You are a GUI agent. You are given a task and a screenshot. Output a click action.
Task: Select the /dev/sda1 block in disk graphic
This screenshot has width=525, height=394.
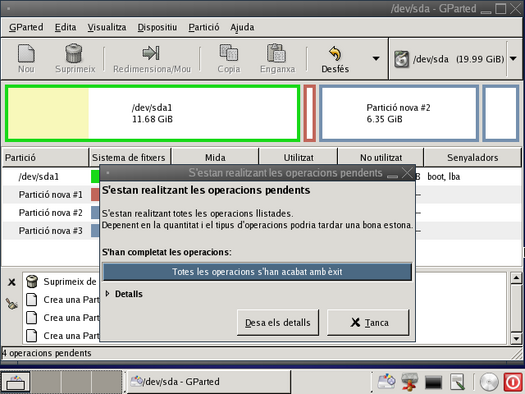[x=152, y=113]
